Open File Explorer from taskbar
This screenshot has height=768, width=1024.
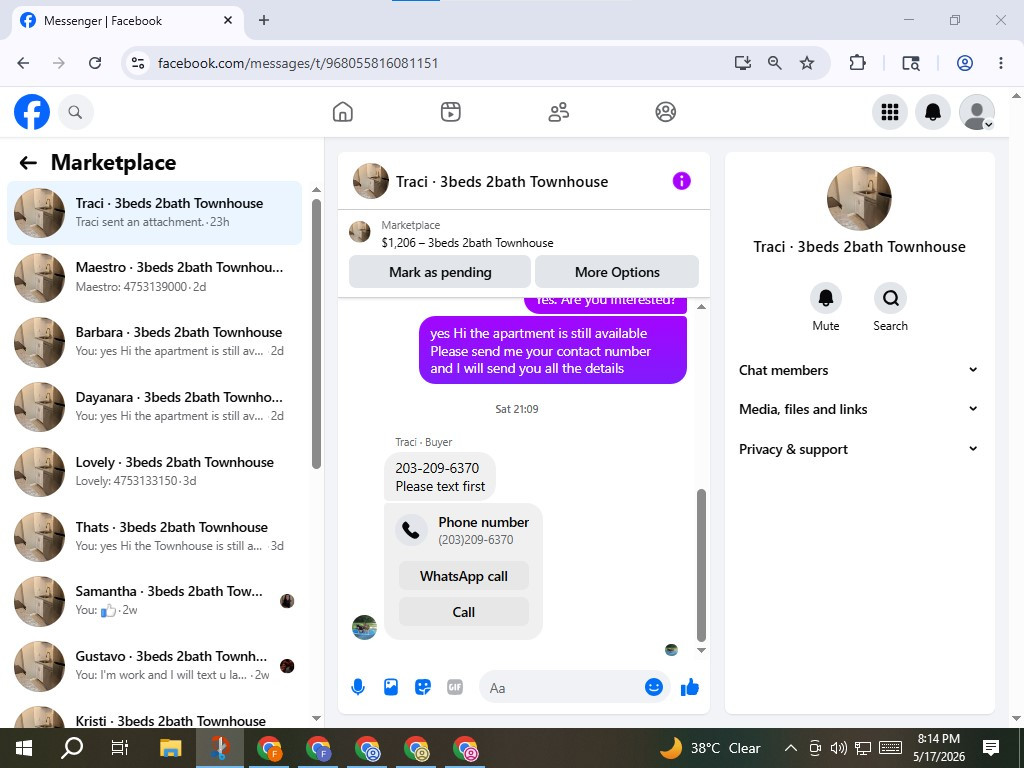(170, 748)
